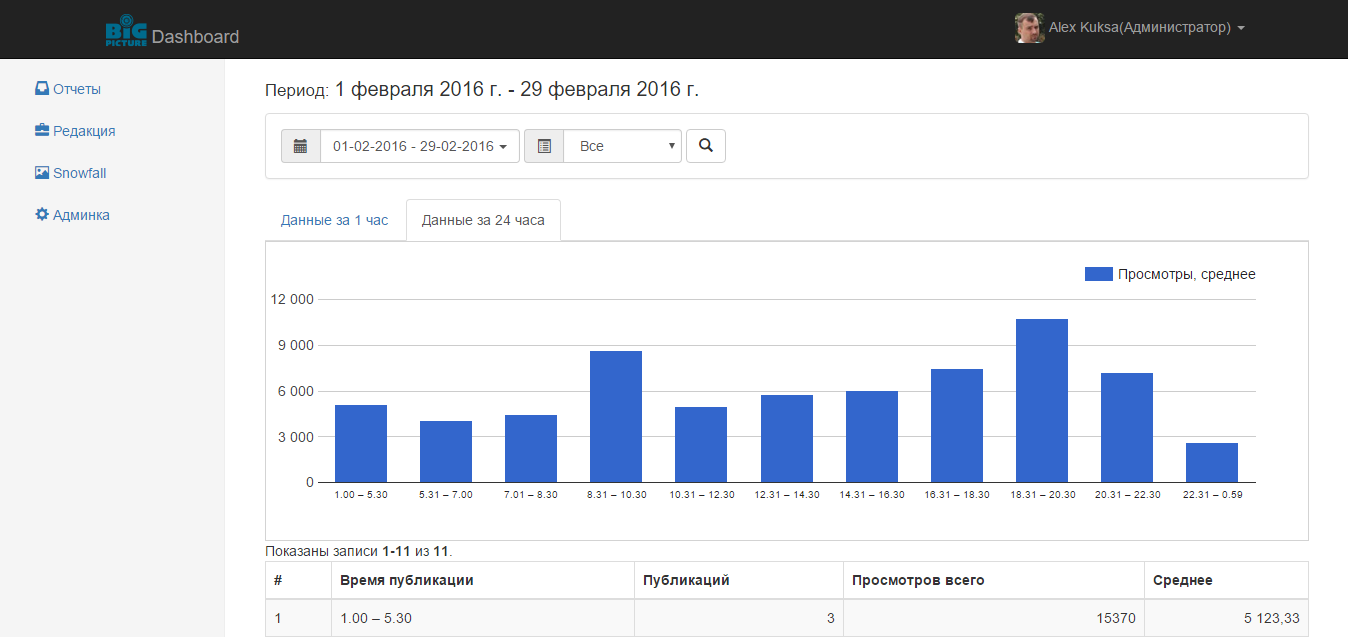Click the 1.00 – 5.30 chart bar
Image resolution: width=1348 pixels, height=637 pixels.
pyautogui.click(x=361, y=444)
